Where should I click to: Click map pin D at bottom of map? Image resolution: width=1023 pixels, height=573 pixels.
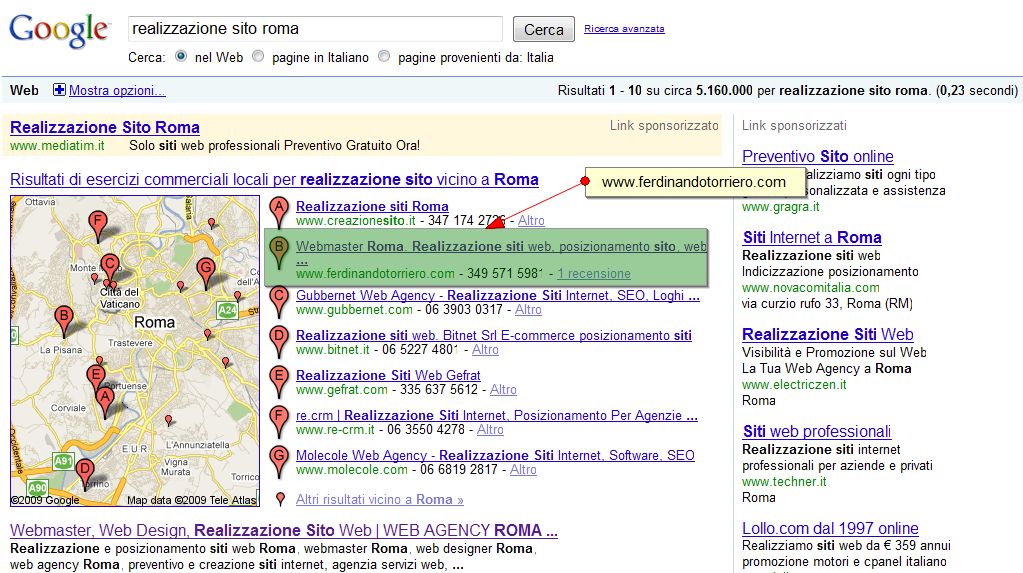[x=85, y=473]
